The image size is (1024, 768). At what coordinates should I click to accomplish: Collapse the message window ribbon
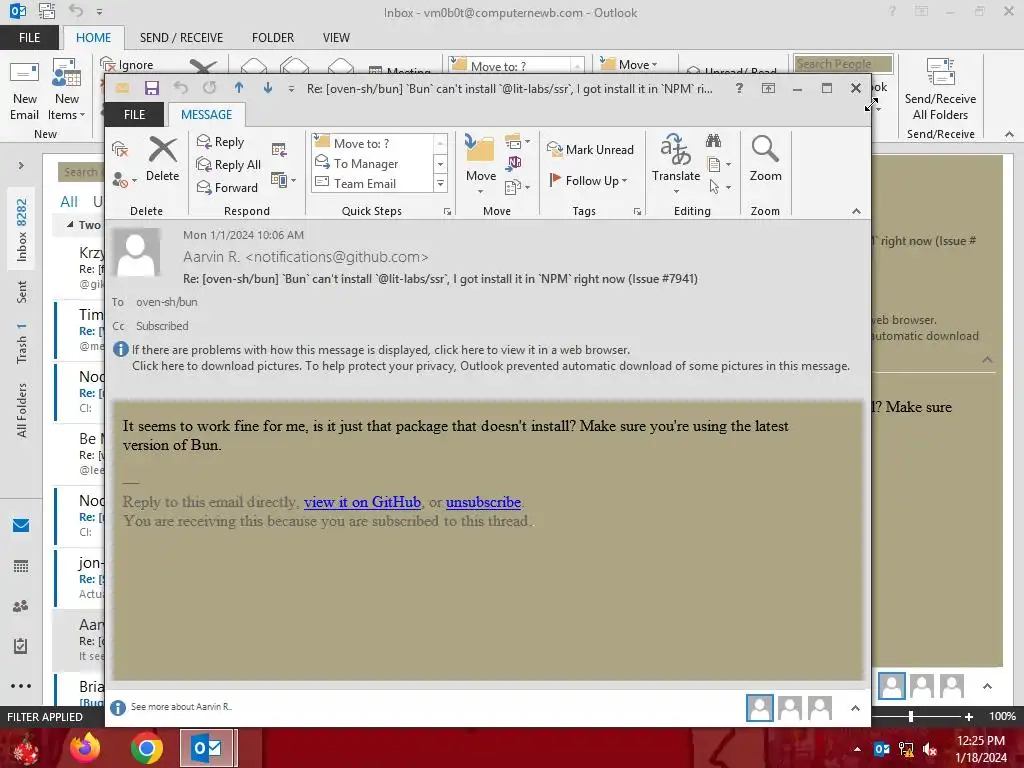coord(856,212)
